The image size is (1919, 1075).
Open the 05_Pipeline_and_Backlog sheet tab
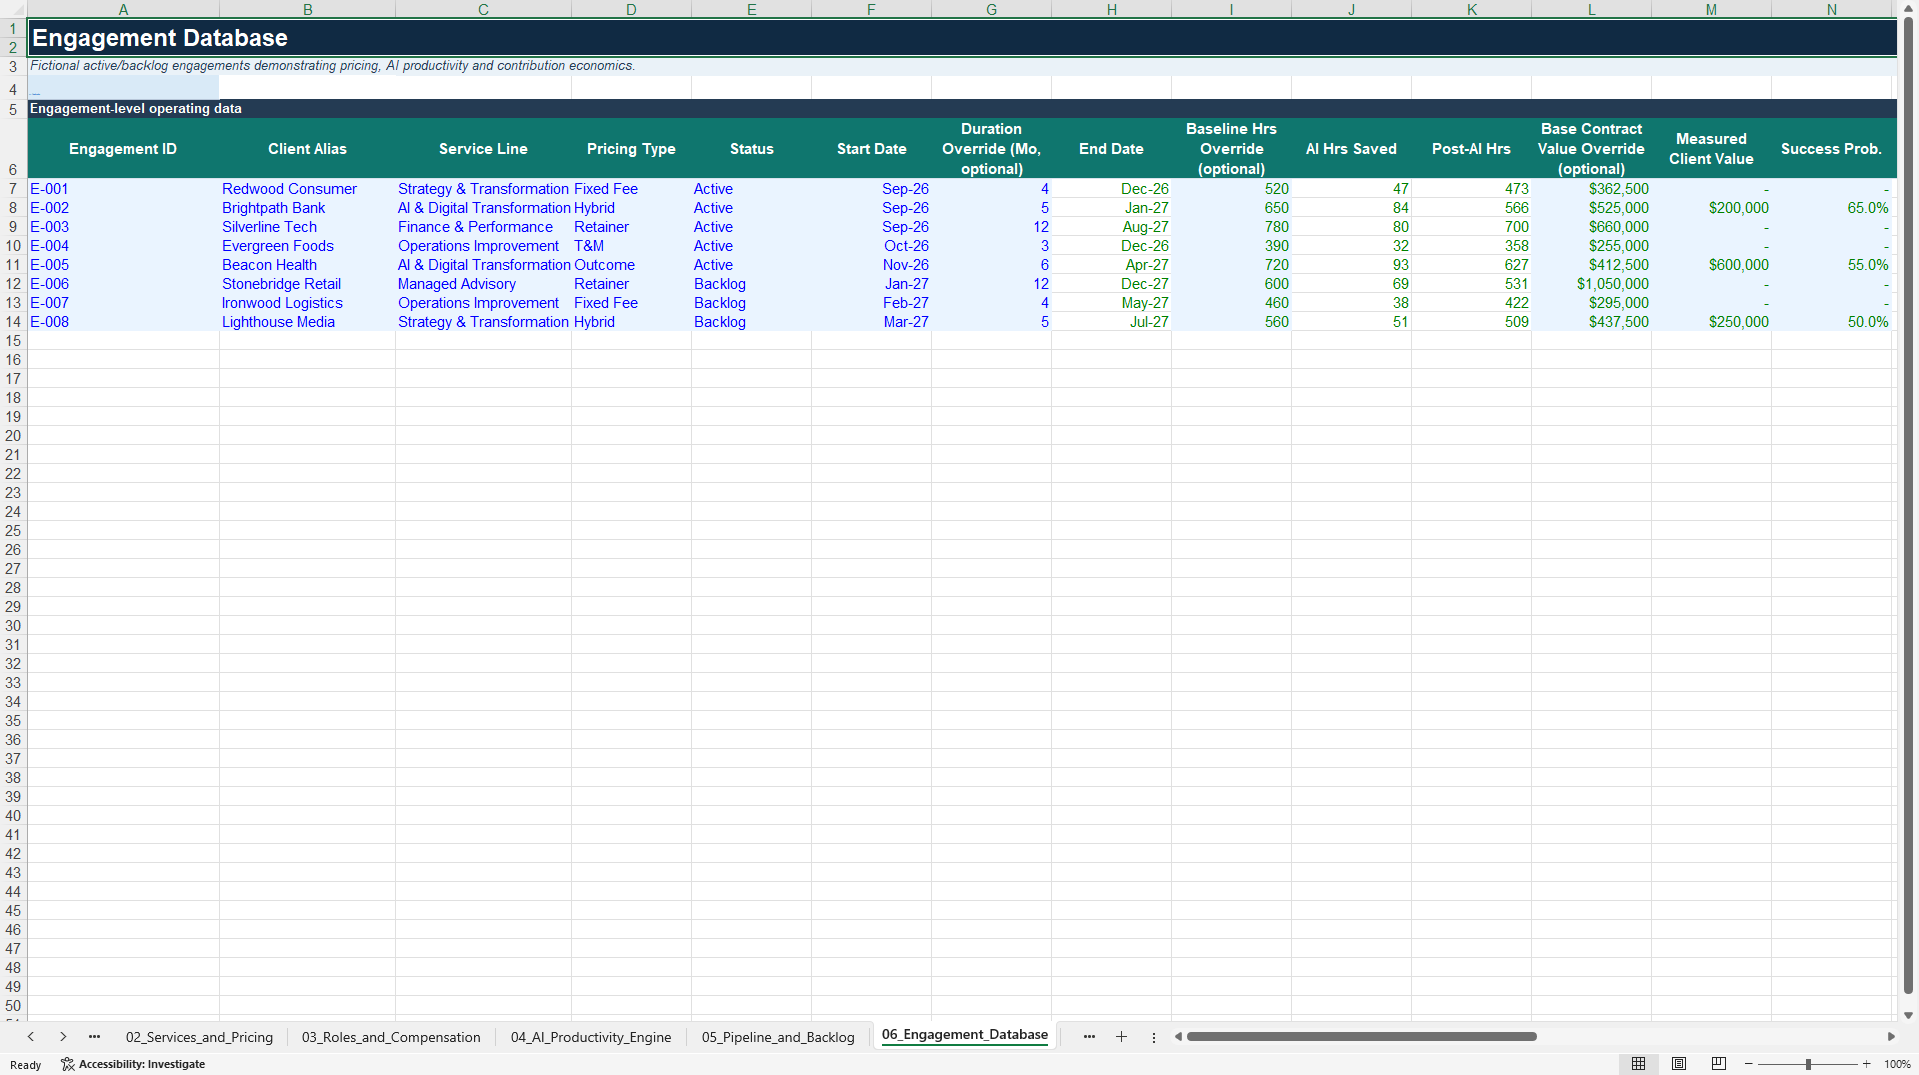[778, 1037]
